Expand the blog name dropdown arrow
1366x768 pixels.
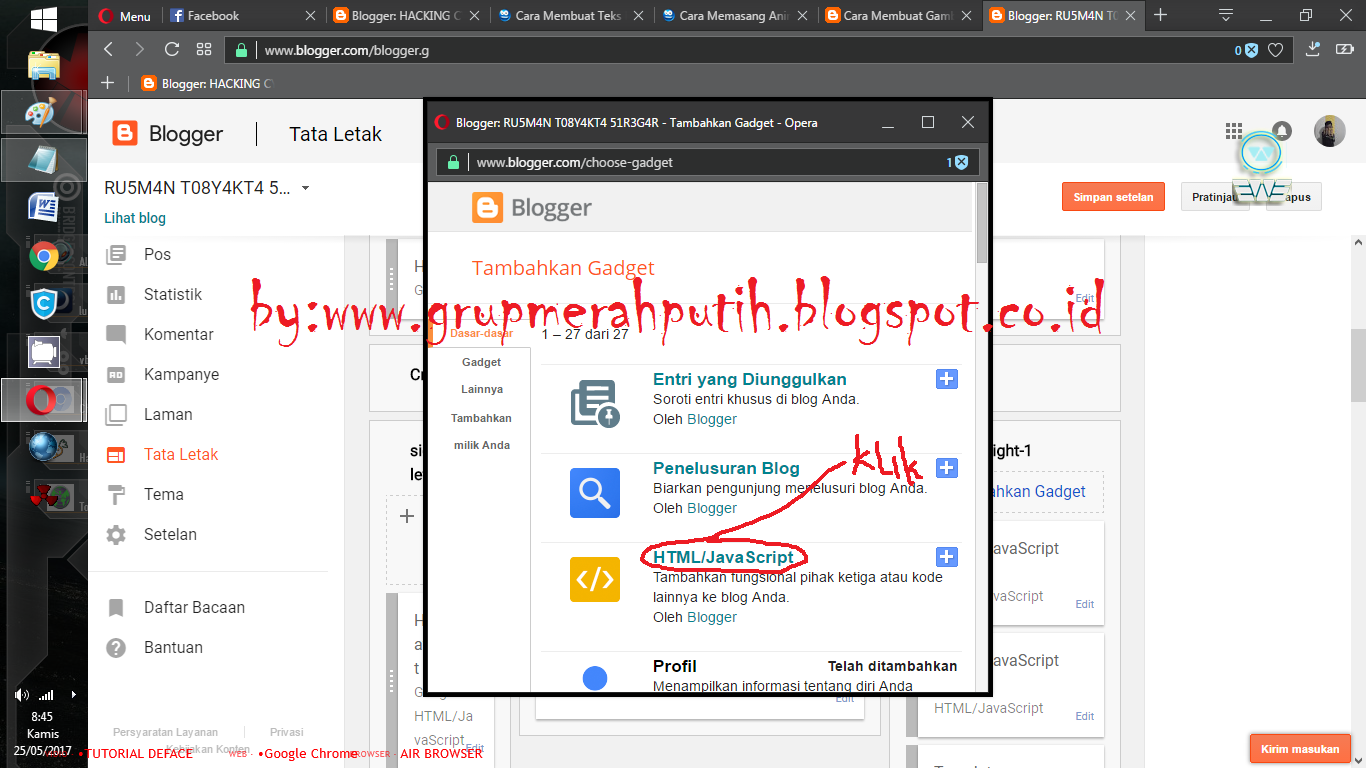(x=305, y=188)
